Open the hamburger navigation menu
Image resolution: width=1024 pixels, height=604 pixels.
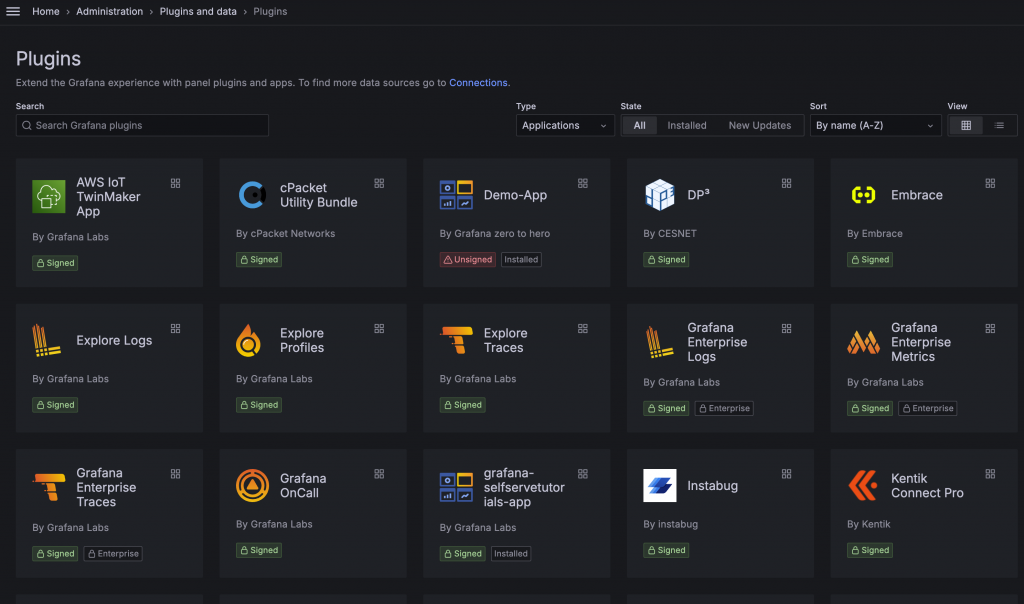coord(13,11)
